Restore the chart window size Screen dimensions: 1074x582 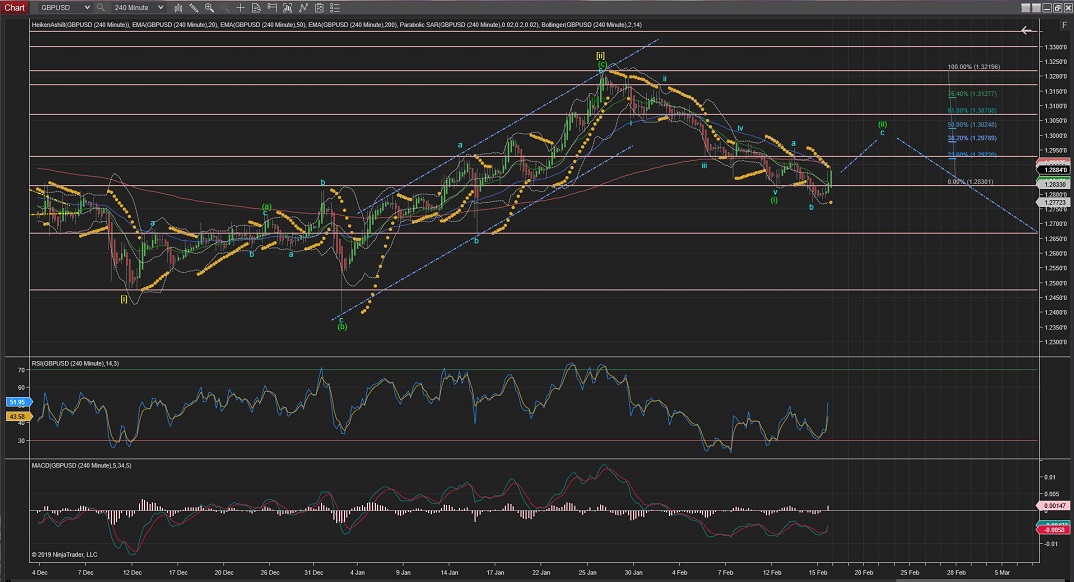[x=1058, y=8]
